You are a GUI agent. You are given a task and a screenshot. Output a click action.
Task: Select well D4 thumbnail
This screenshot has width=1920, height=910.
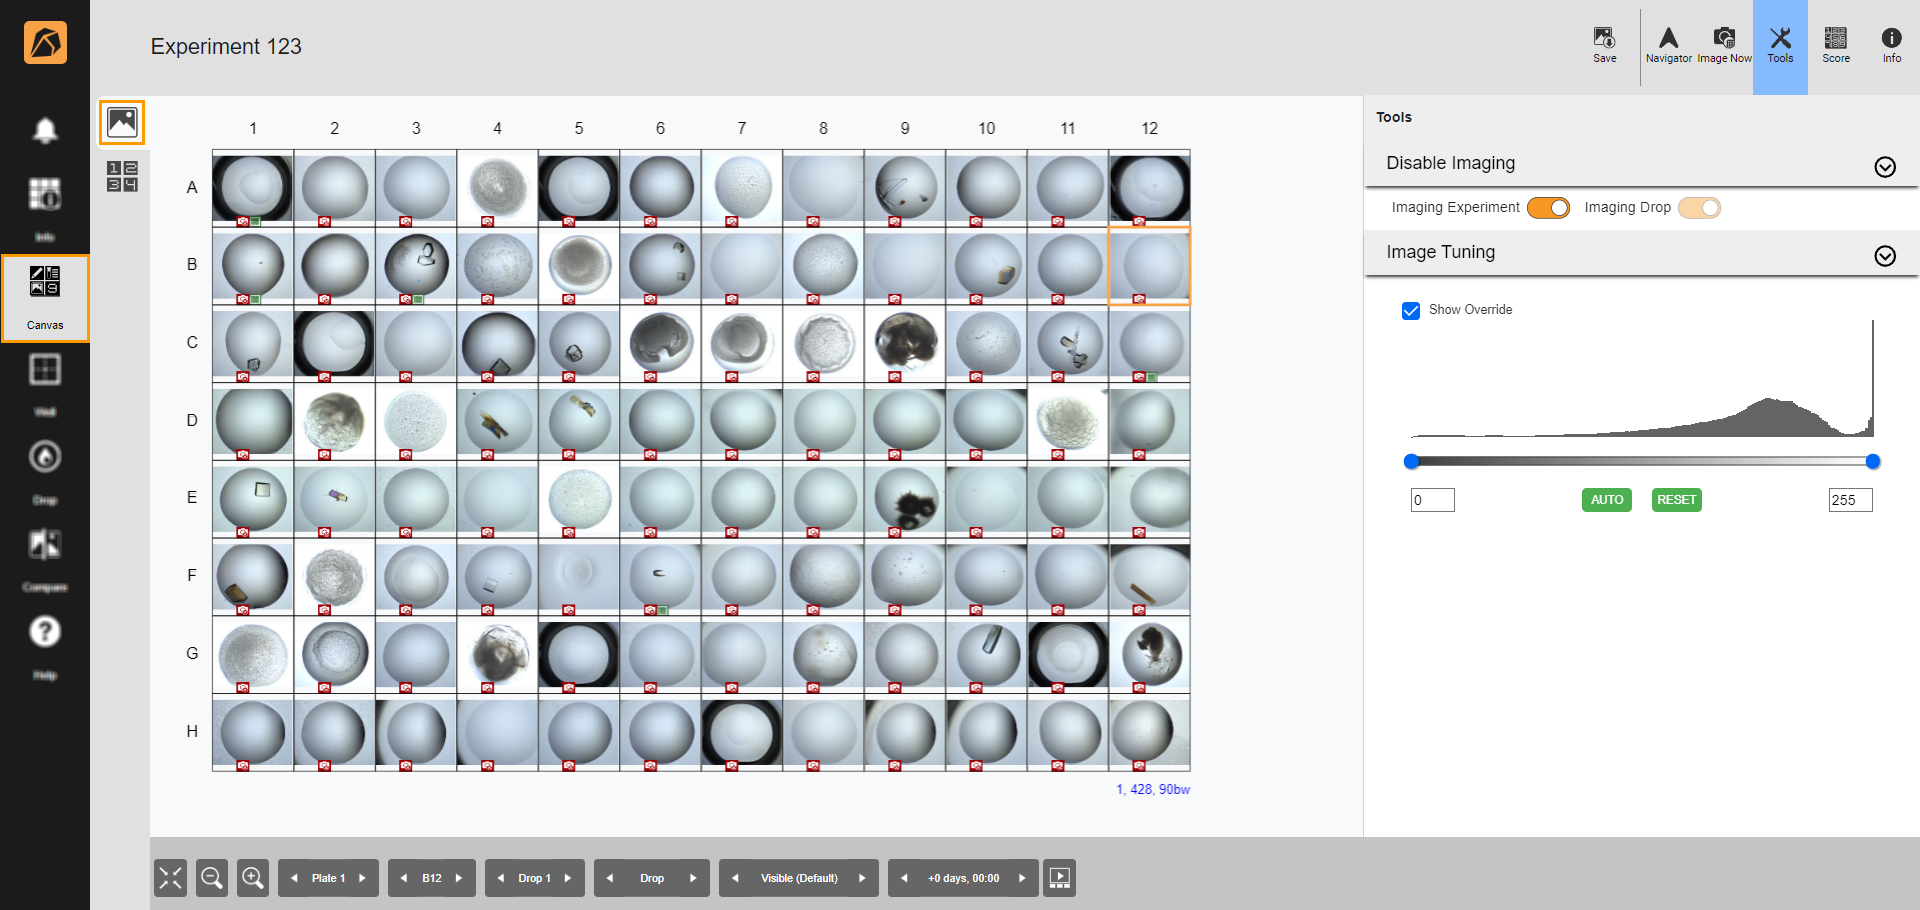pyautogui.click(x=498, y=421)
